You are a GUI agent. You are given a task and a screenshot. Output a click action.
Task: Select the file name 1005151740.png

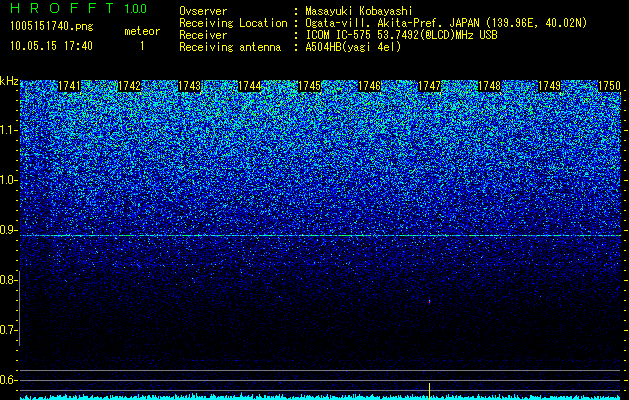pos(52,27)
